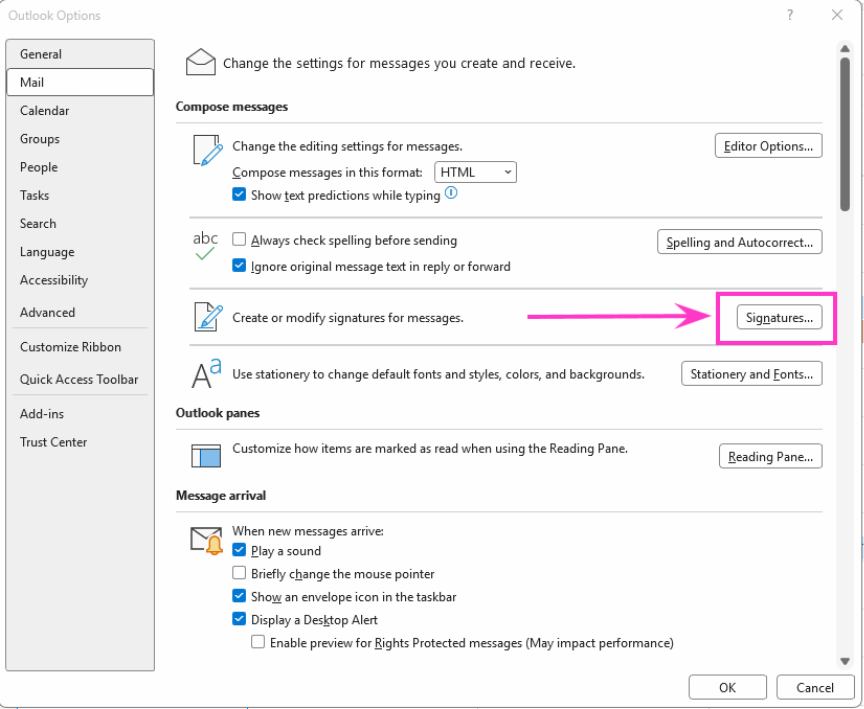Click the Editor Options button

[768, 146]
